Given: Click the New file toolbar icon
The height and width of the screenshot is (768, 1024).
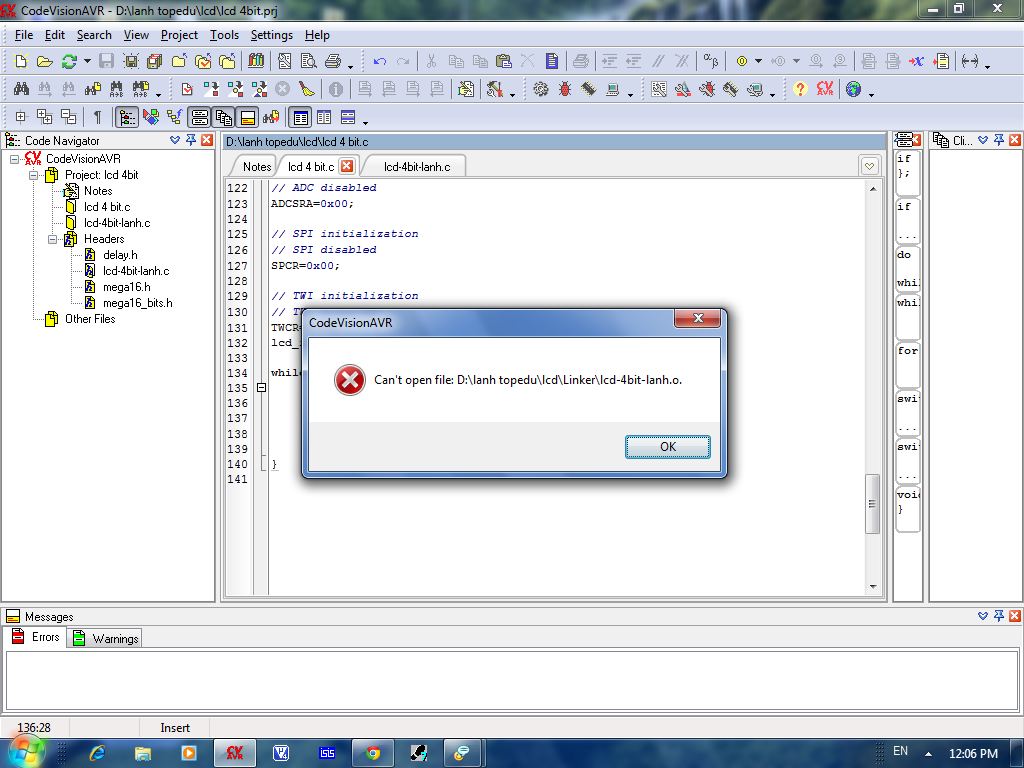Looking at the screenshot, I should [21, 61].
